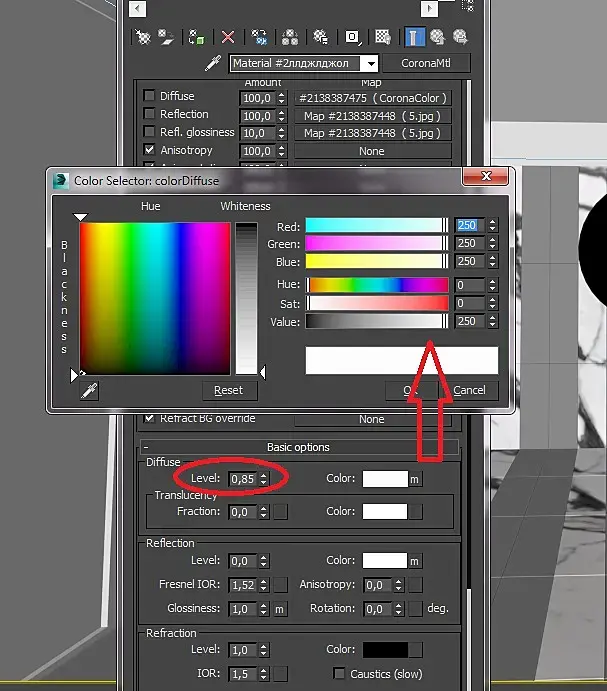Click the Anisotropy None map slot

click(x=373, y=151)
